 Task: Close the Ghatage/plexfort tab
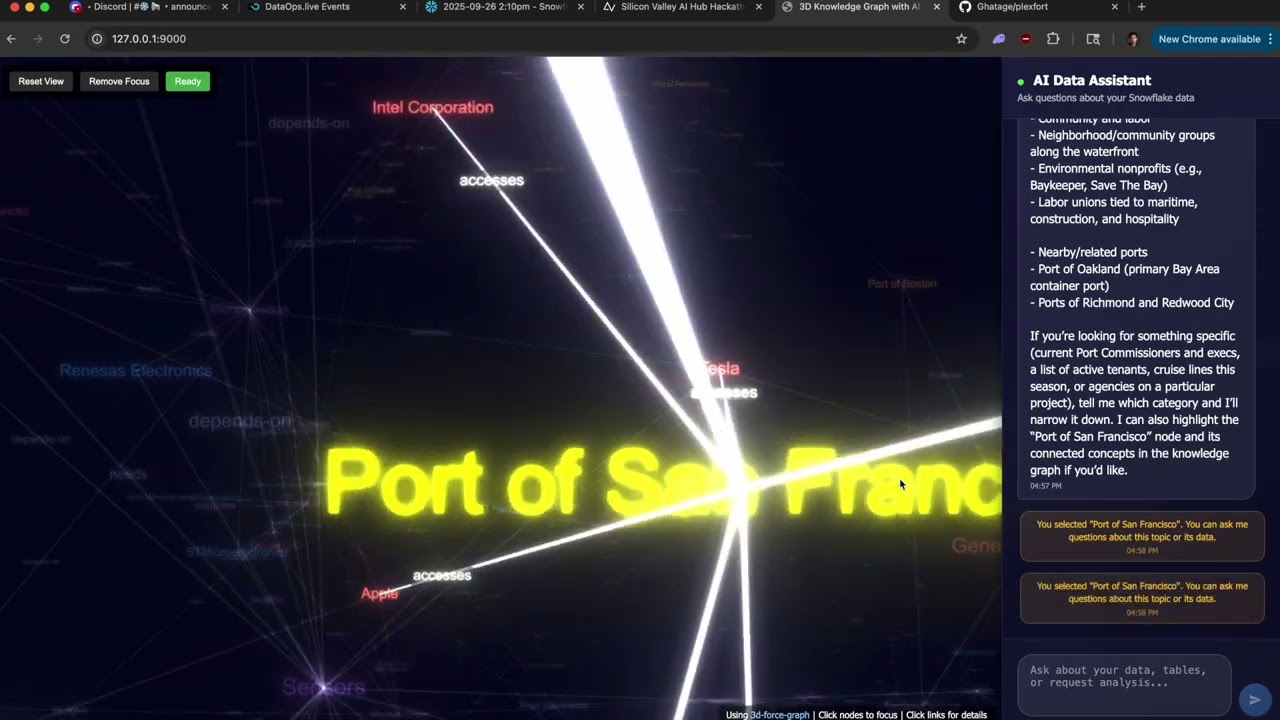coord(1114,7)
